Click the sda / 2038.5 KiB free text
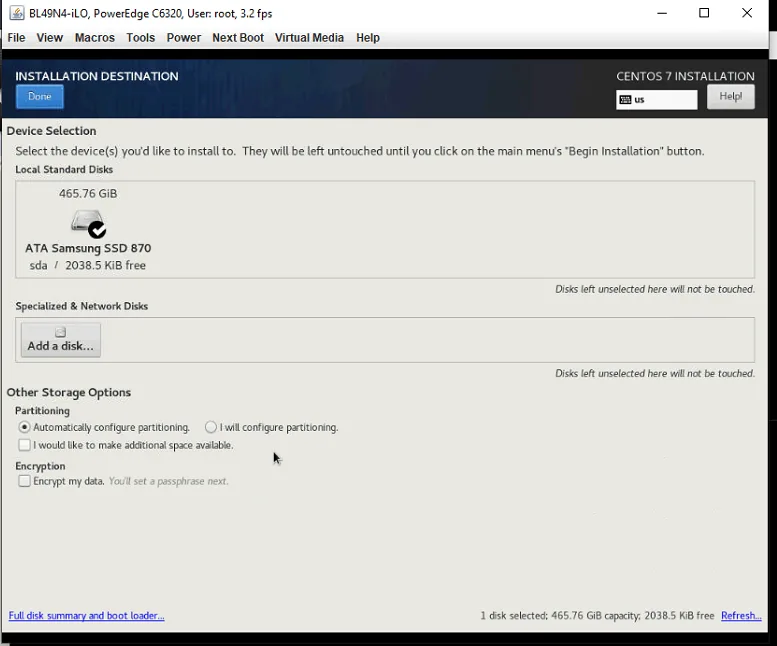 tap(88, 266)
